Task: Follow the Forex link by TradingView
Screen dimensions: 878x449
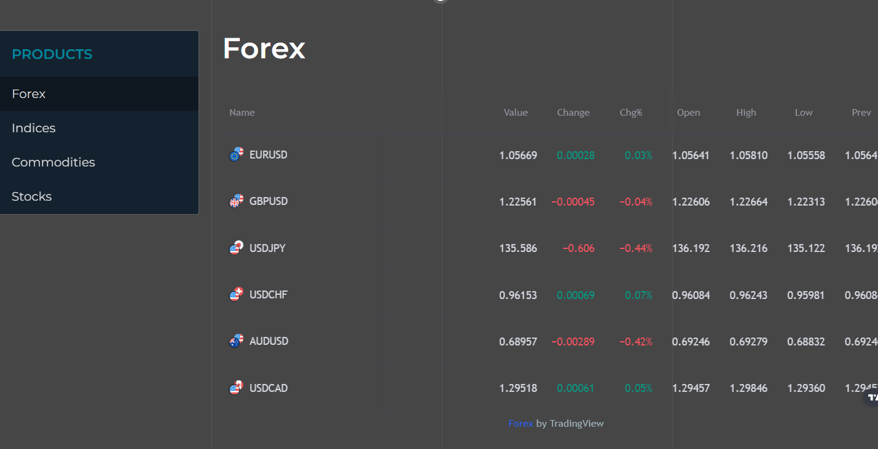Action: point(520,423)
